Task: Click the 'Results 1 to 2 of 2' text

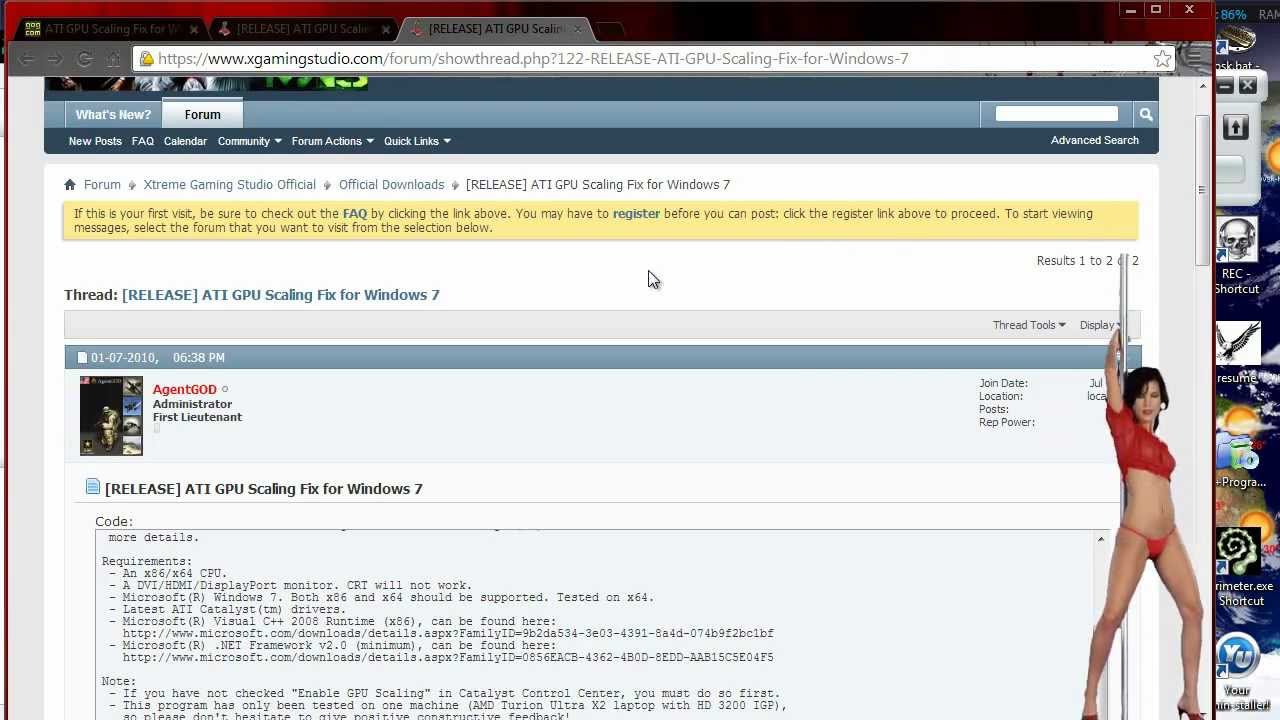Action: (1087, 261)
